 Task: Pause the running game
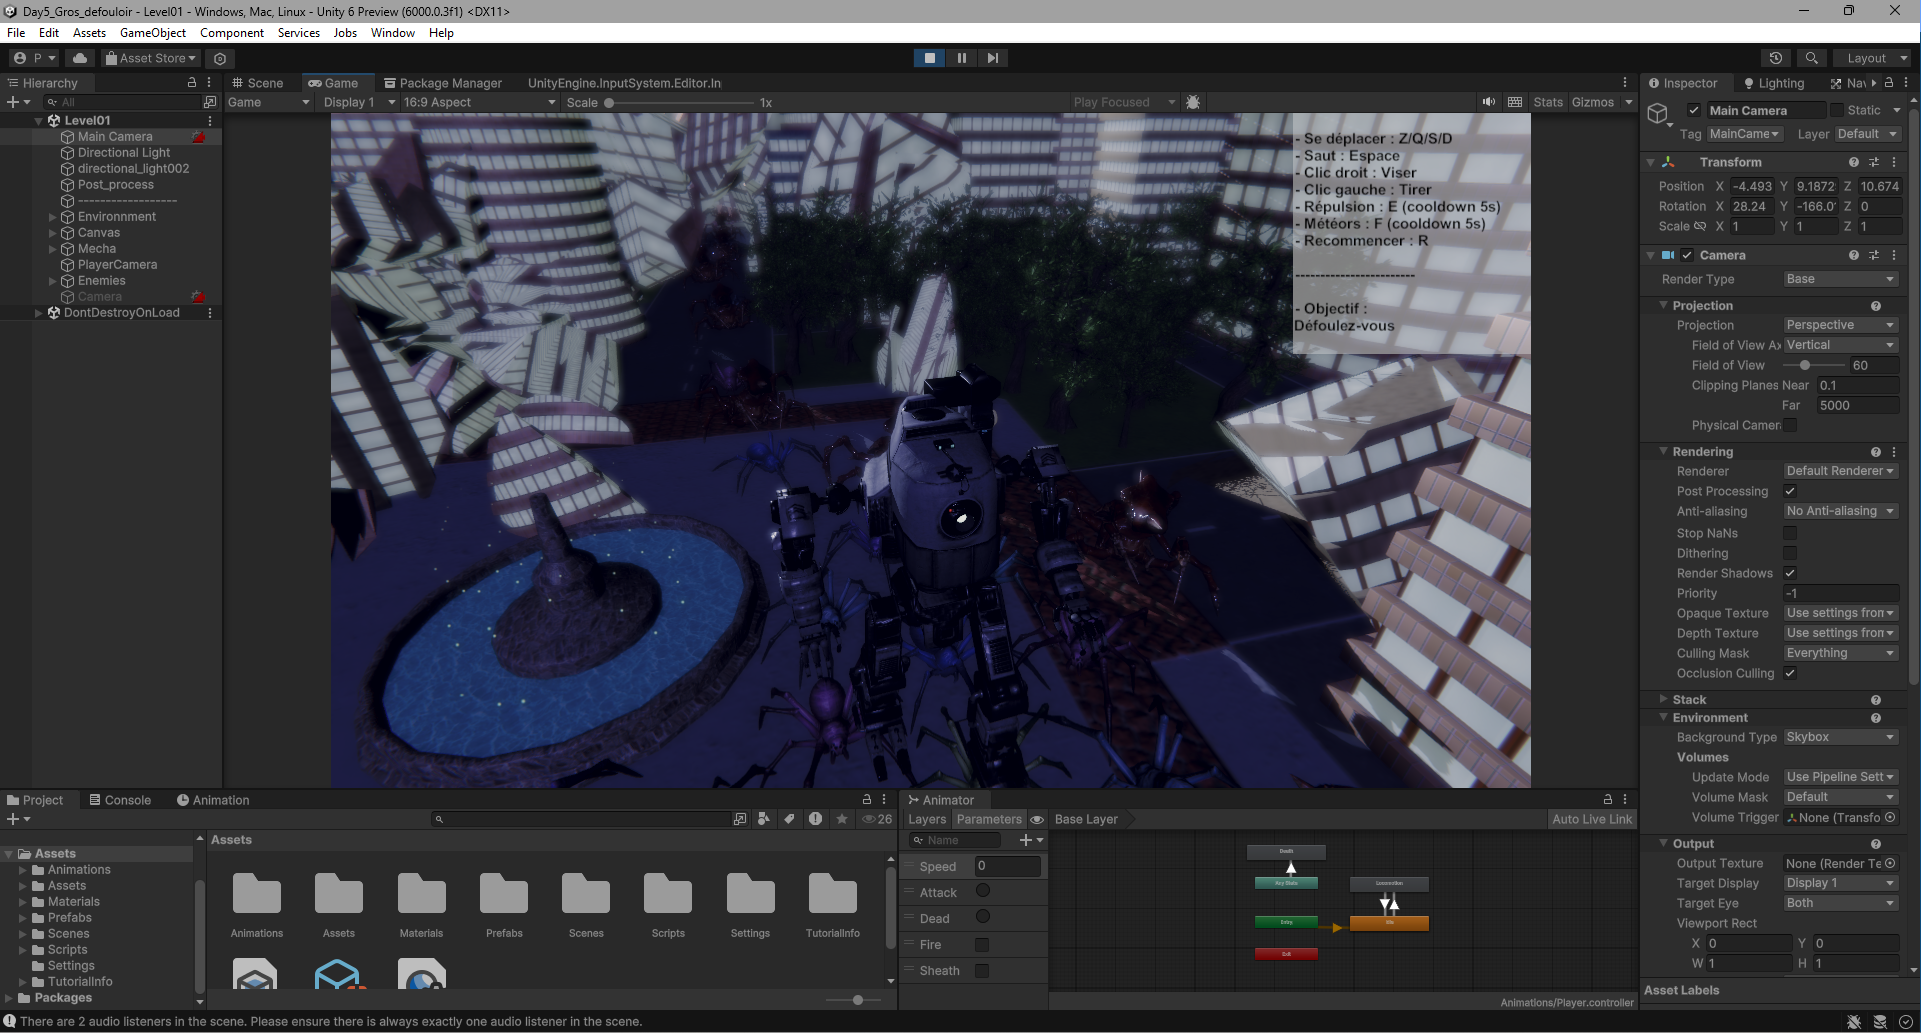(x=961, y=58)
